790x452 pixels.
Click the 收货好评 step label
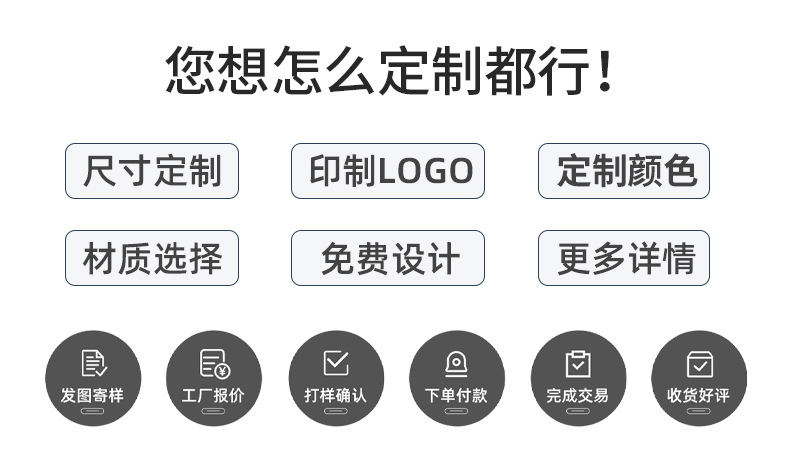[698, 396]
